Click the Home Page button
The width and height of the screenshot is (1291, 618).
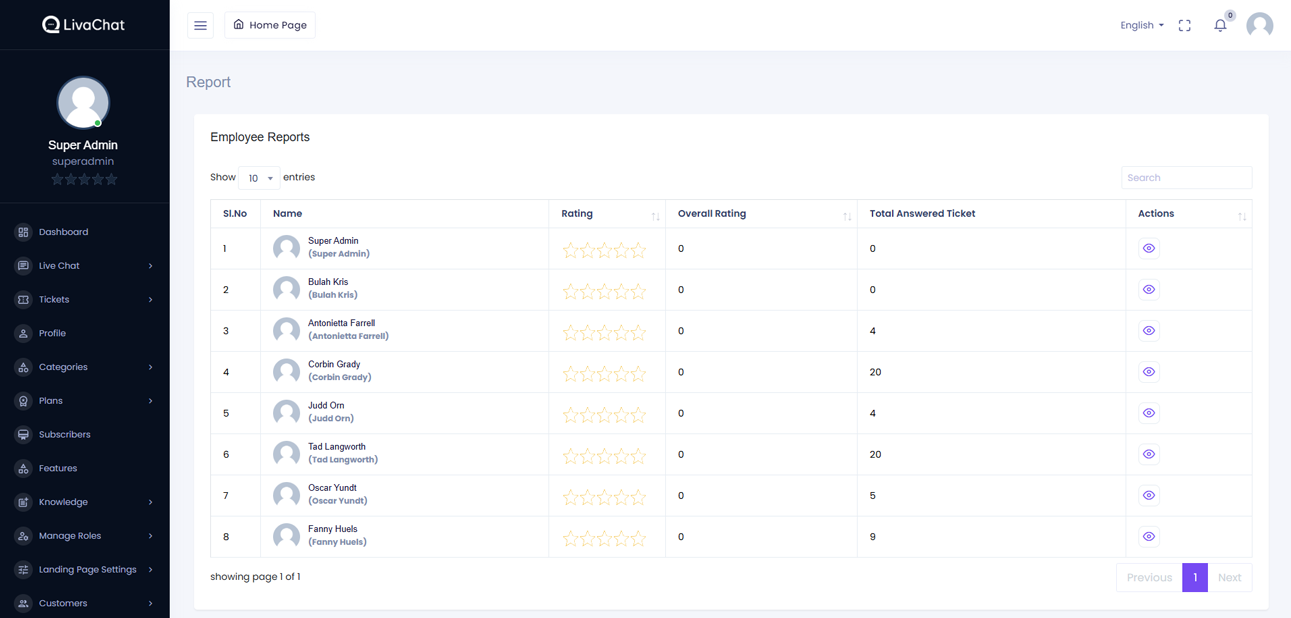click(x=270, y=25)
